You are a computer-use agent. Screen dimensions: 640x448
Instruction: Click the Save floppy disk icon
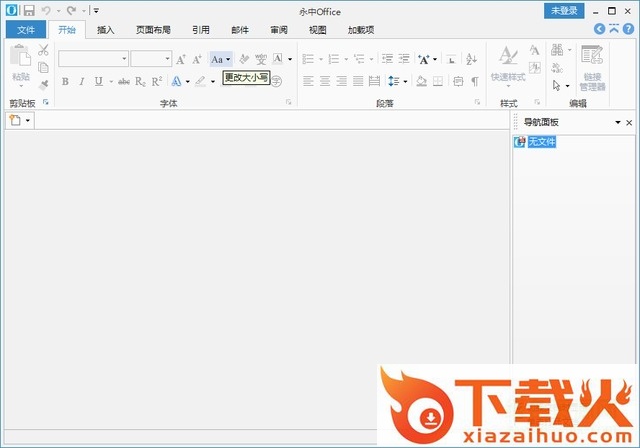29,11
